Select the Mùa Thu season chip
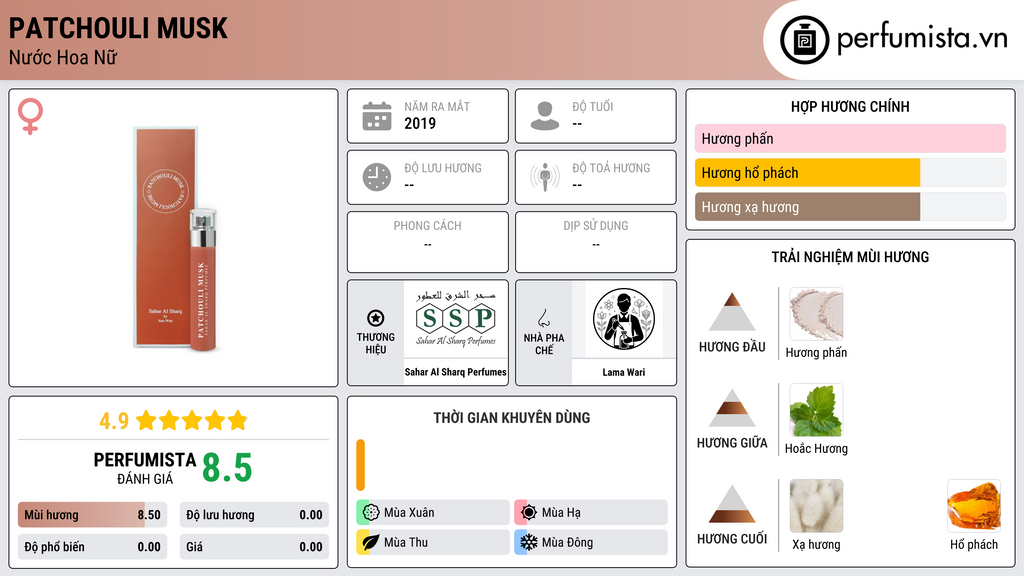 (433, 542)
